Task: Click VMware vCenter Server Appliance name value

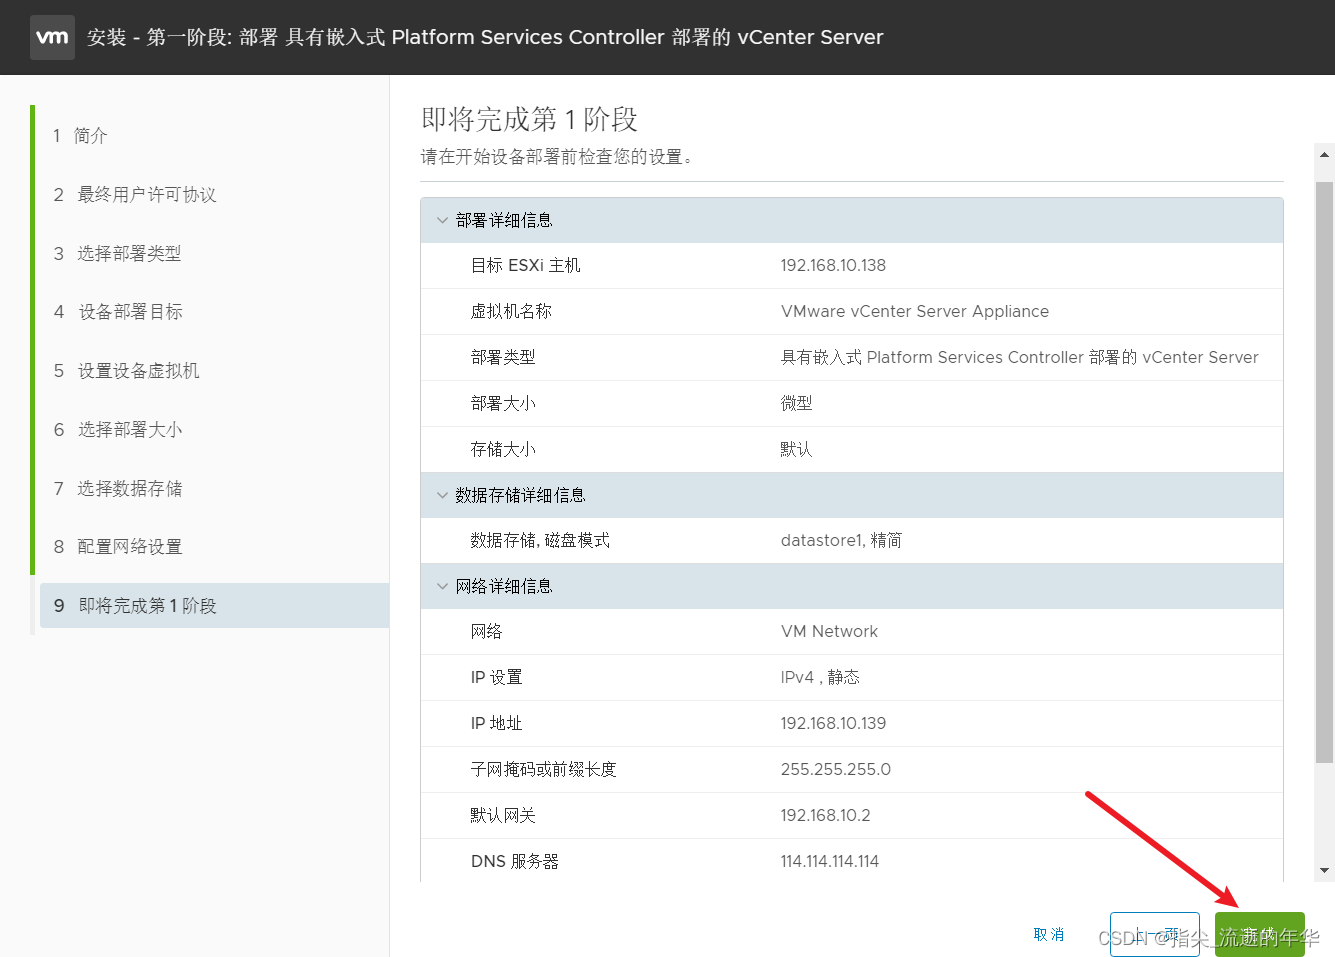Action: 915,311
